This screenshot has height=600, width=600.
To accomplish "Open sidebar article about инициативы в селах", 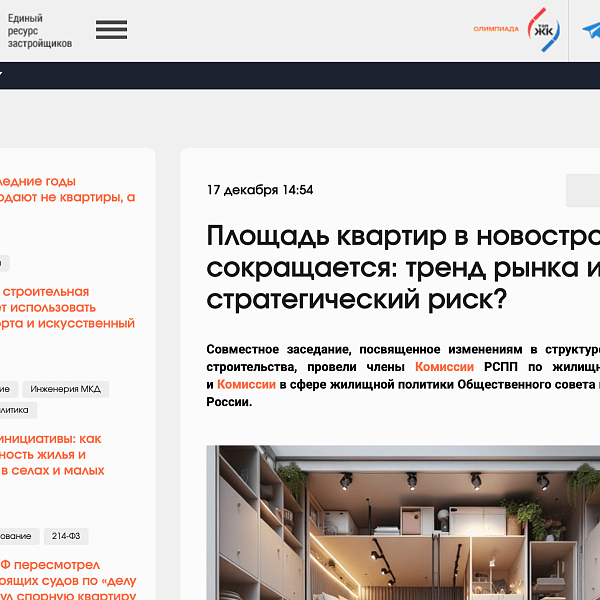I will pos(52,455).
